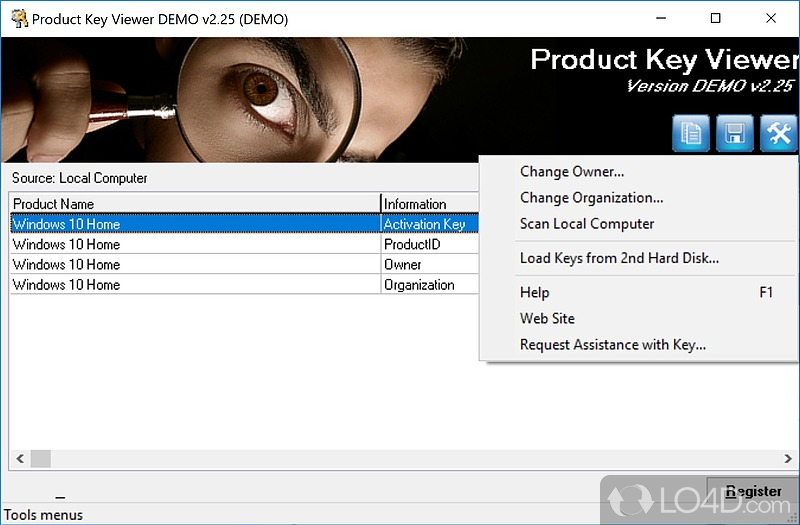800x525 pixels.
Task: Click the floppy disk save icon
Action: pos(735,133)
